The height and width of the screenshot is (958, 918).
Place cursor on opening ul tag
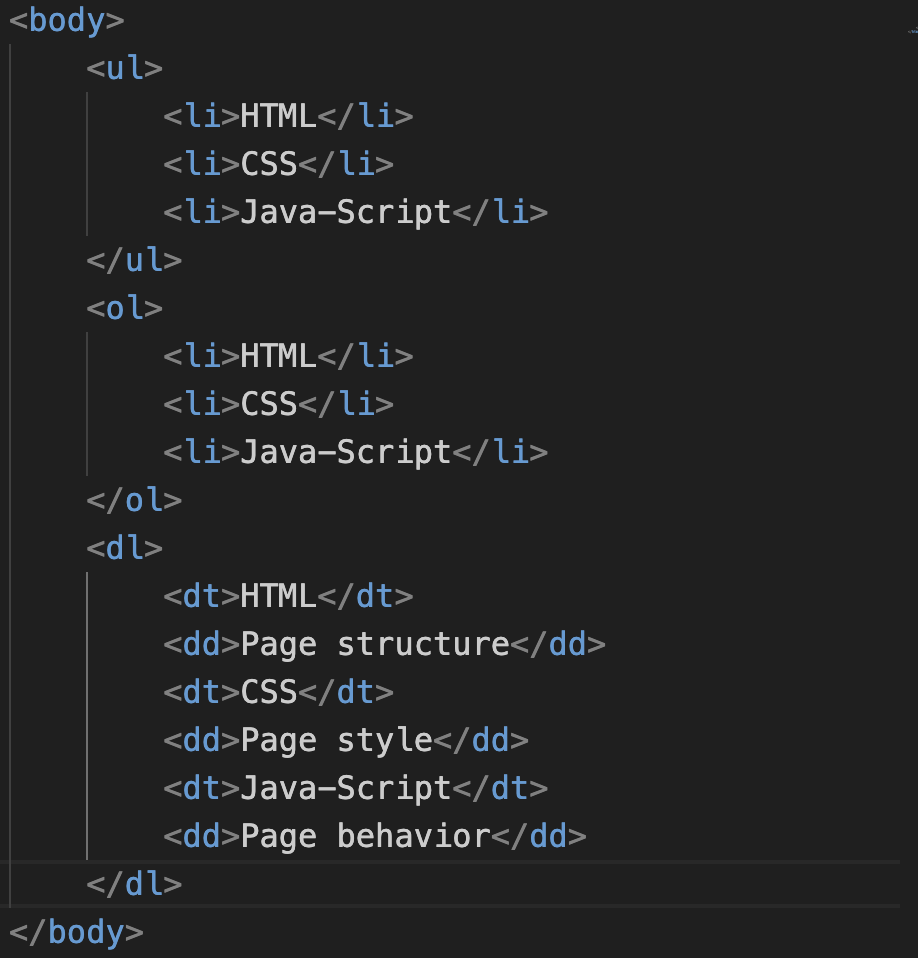(x=125, y=68)
